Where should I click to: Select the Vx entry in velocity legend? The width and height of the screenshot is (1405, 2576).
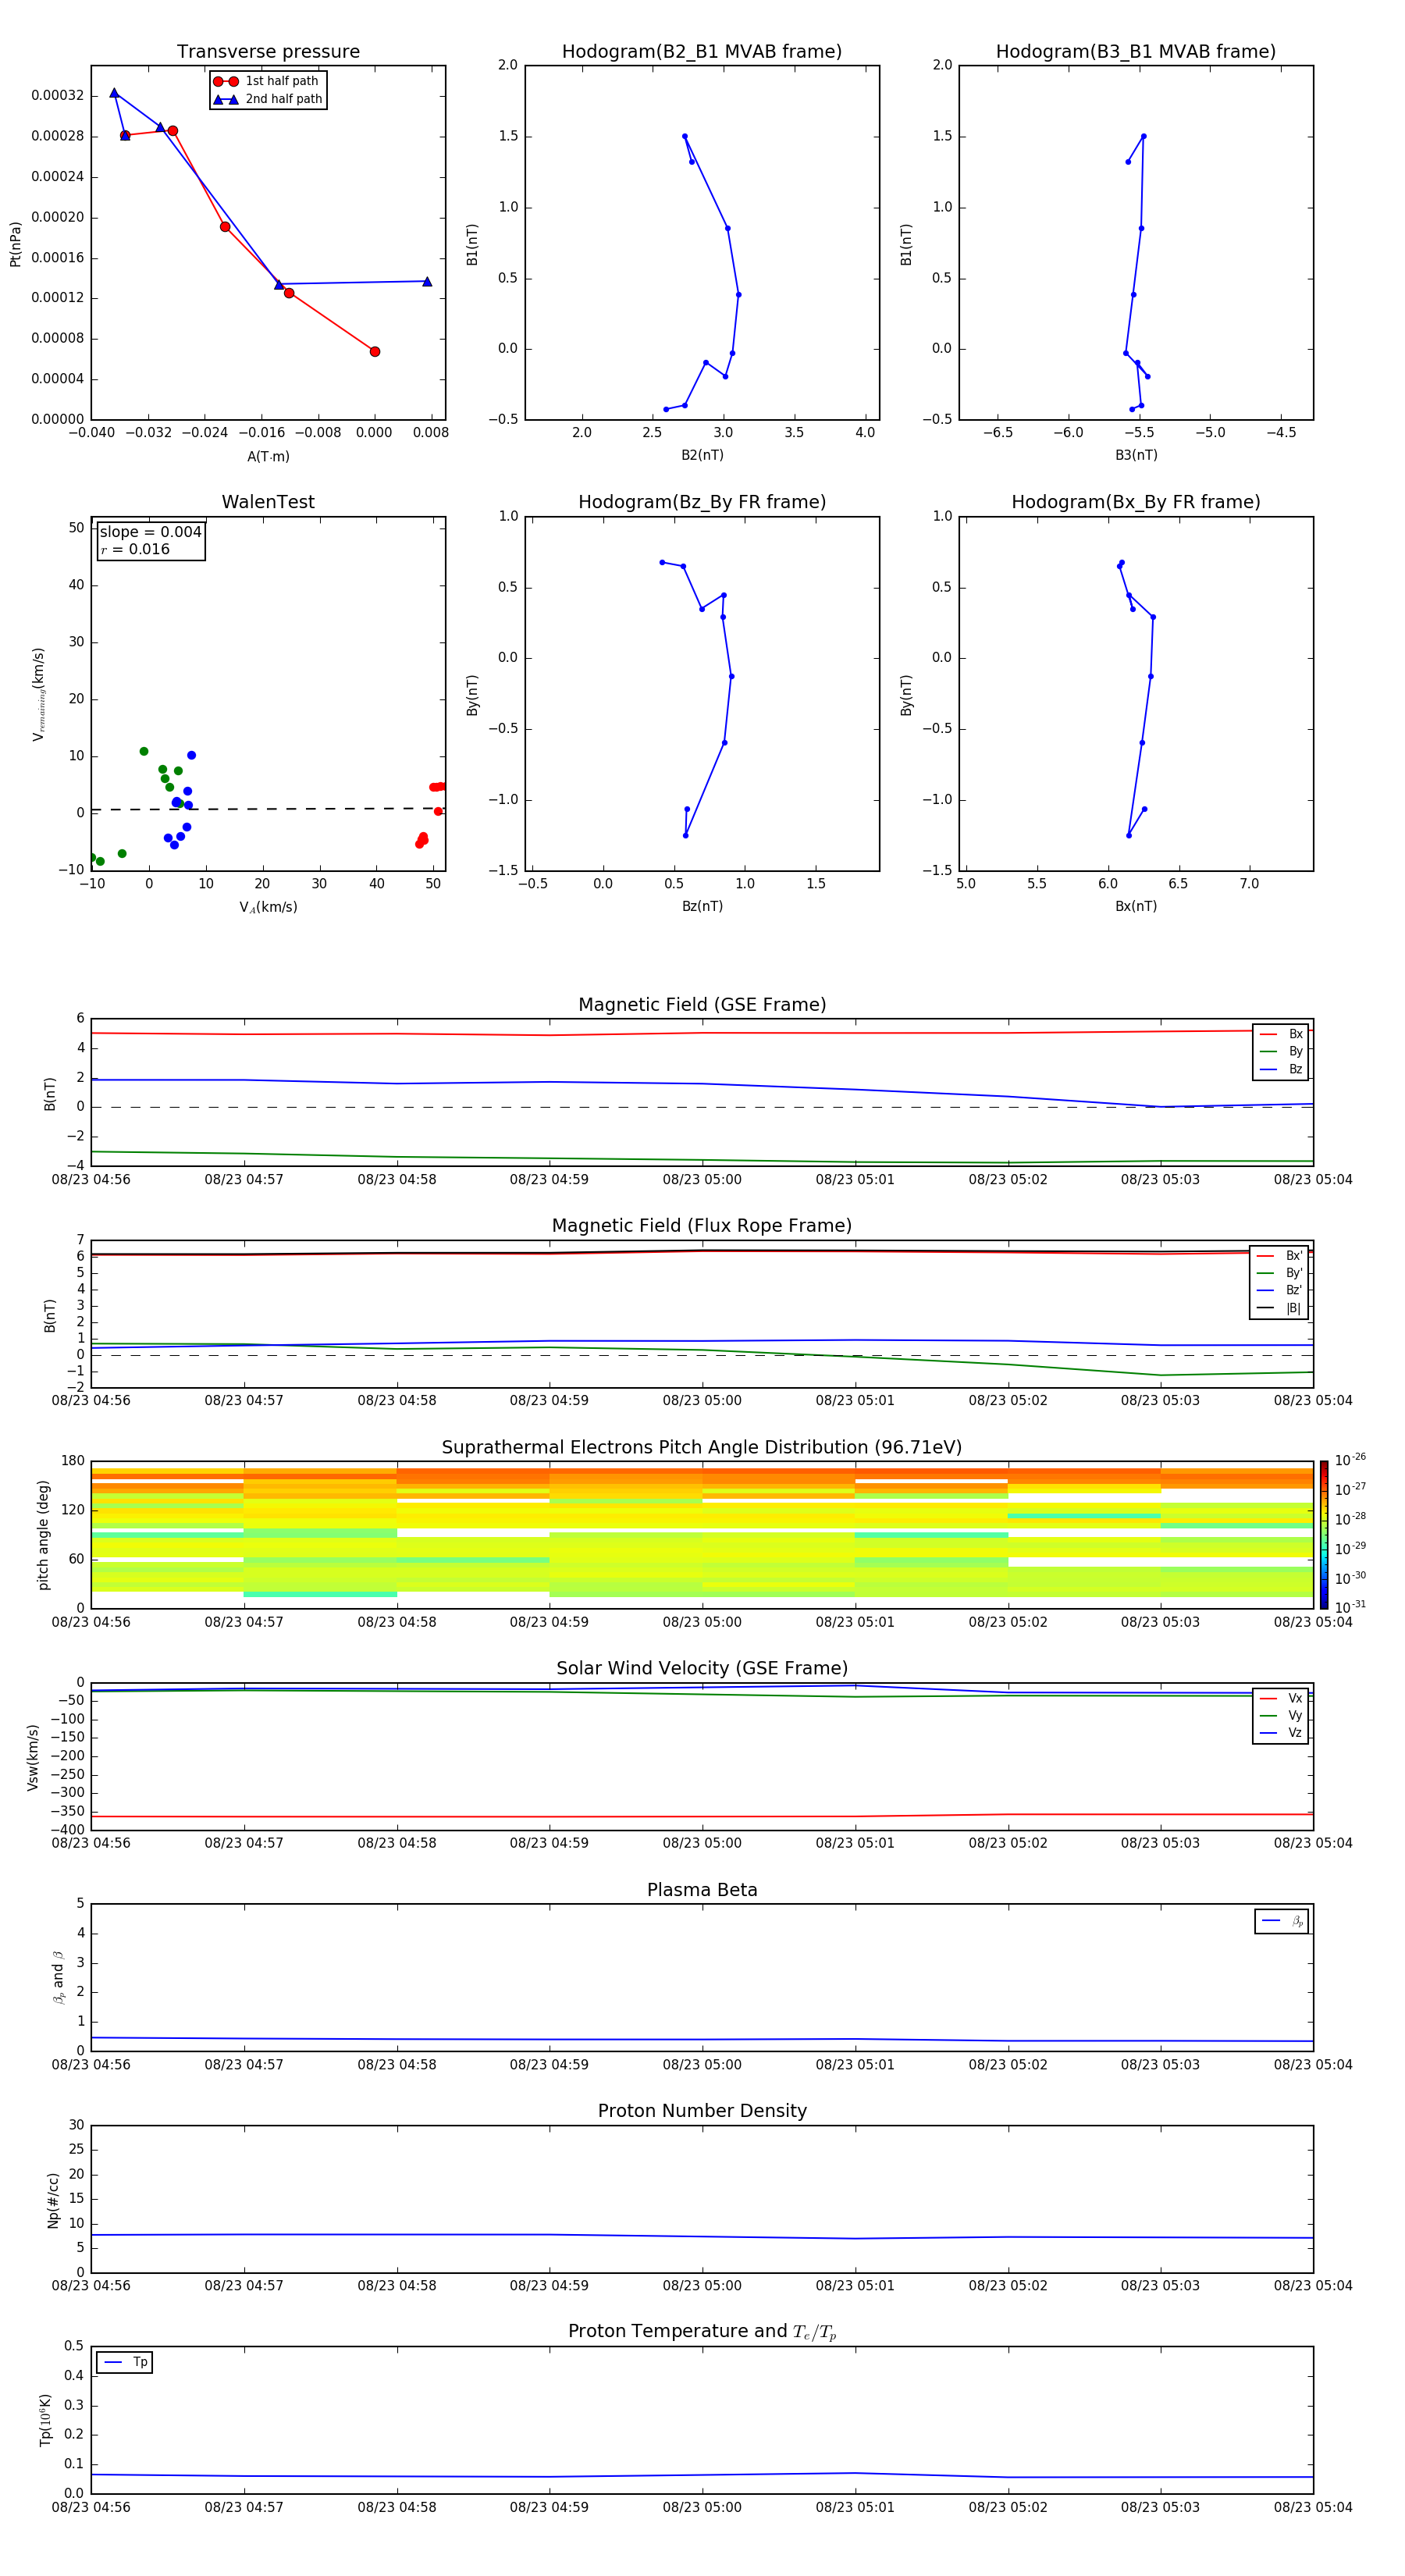[1281, 1698]
